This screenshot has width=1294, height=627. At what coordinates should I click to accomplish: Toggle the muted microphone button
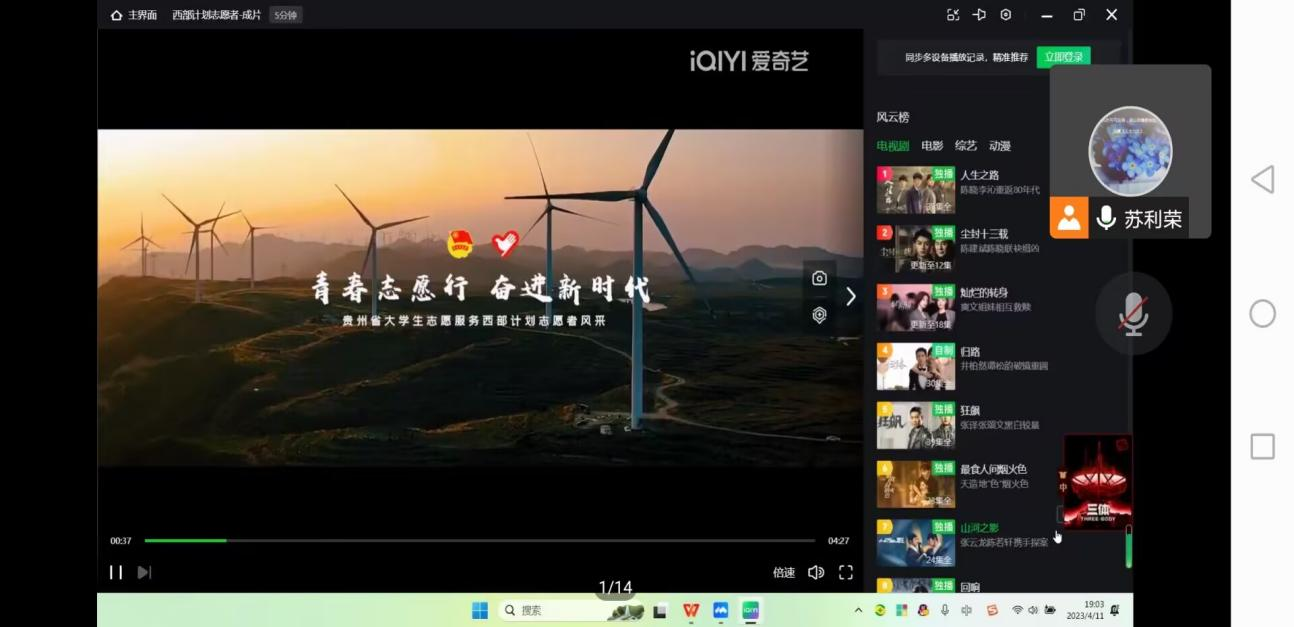[x=1133, y=314]
